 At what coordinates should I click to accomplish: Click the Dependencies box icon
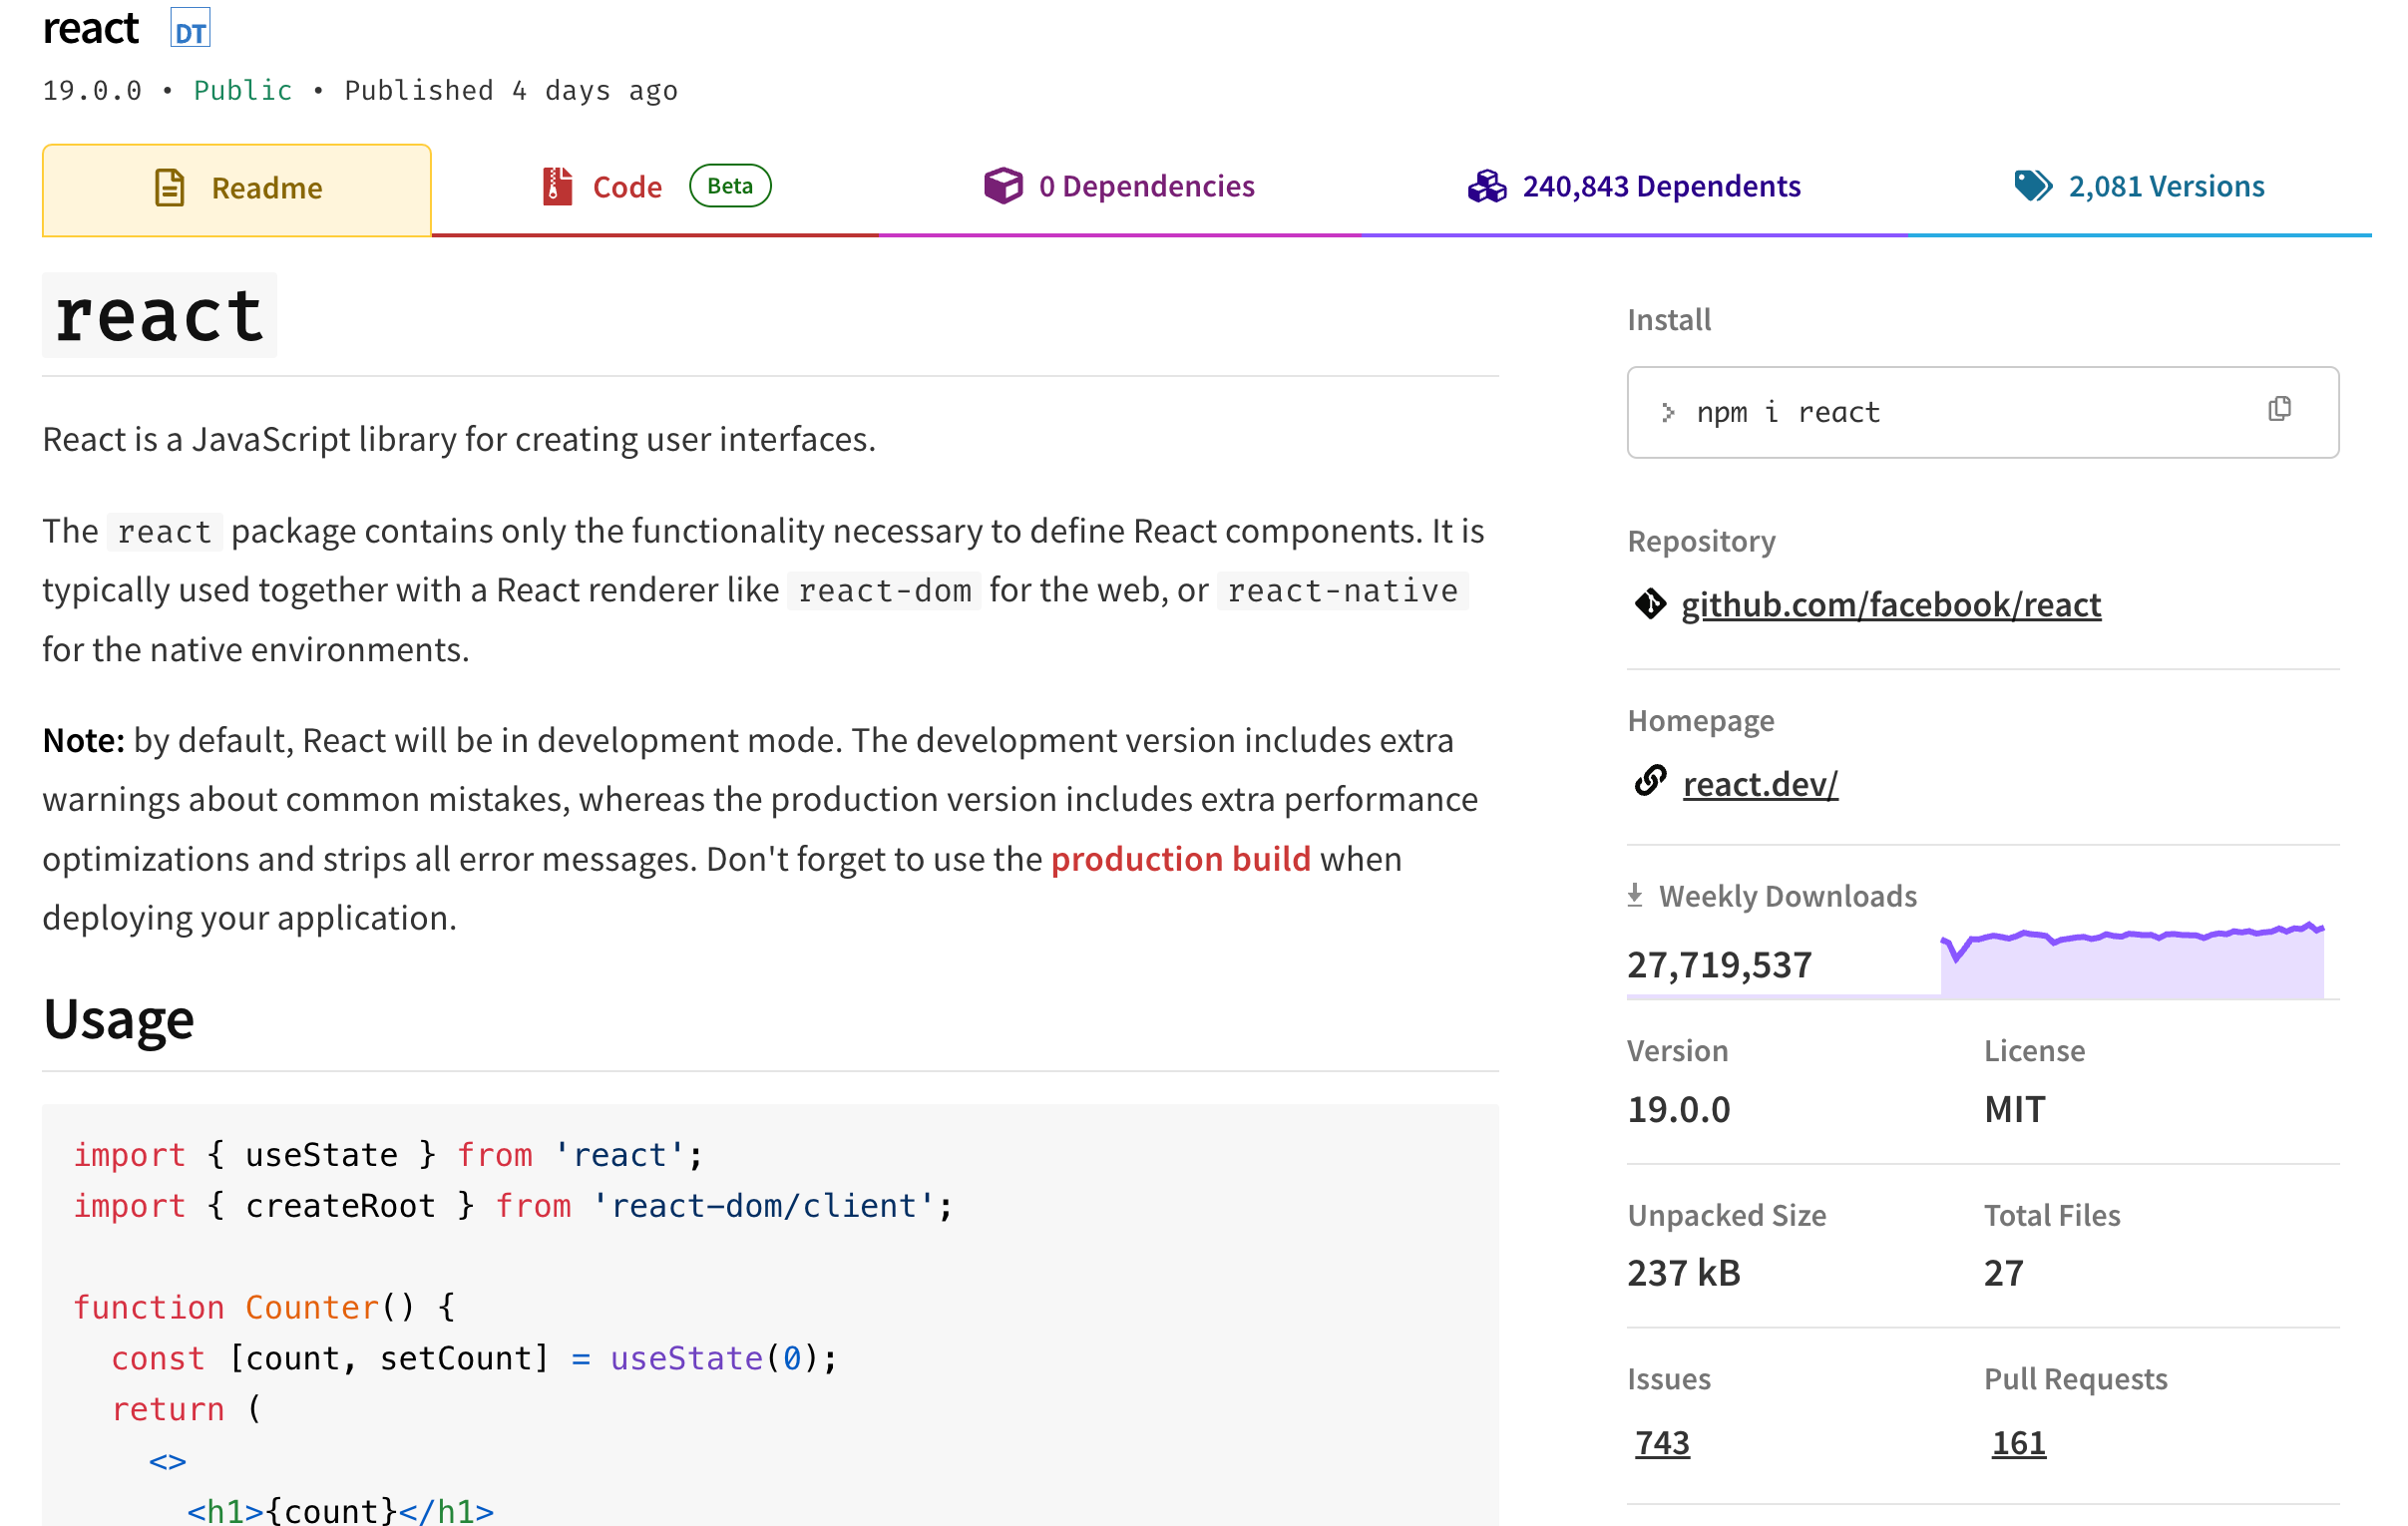(x=1003, y=186)
